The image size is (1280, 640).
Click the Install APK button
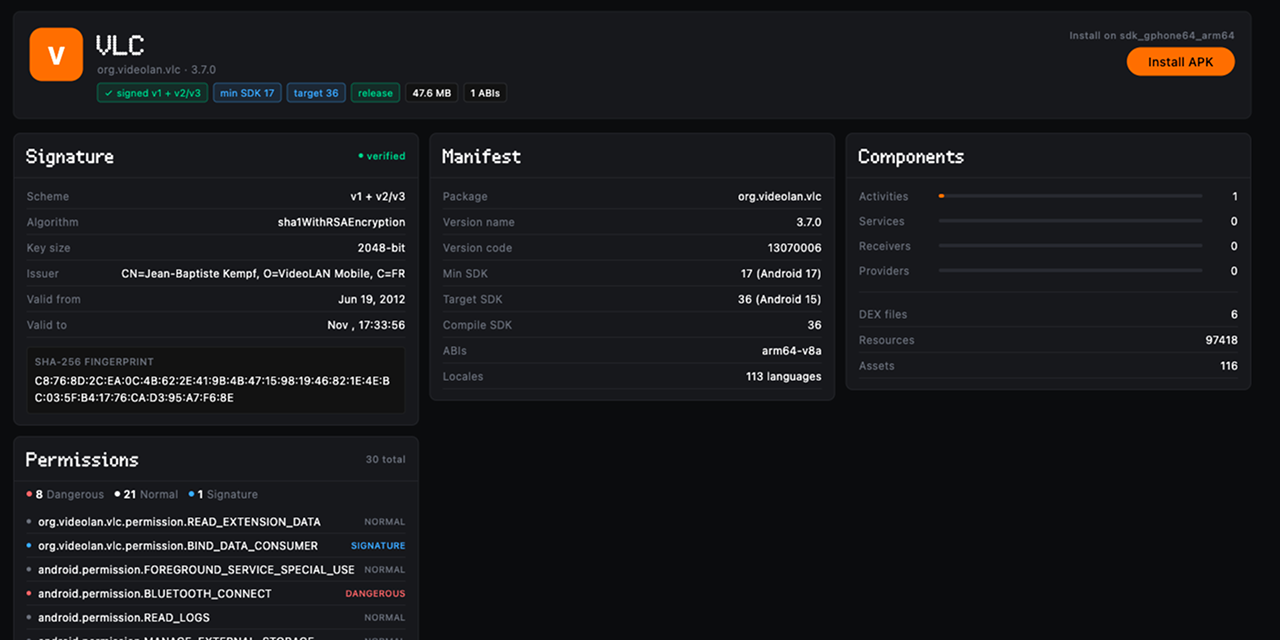[x=1180, y=62]
